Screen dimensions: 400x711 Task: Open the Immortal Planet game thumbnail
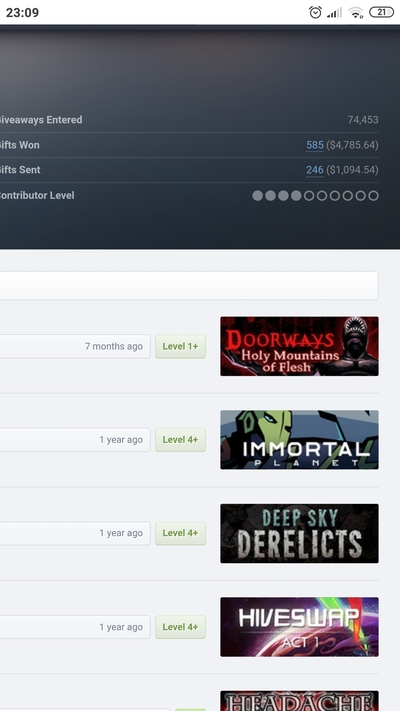click(x=299, y=440)
